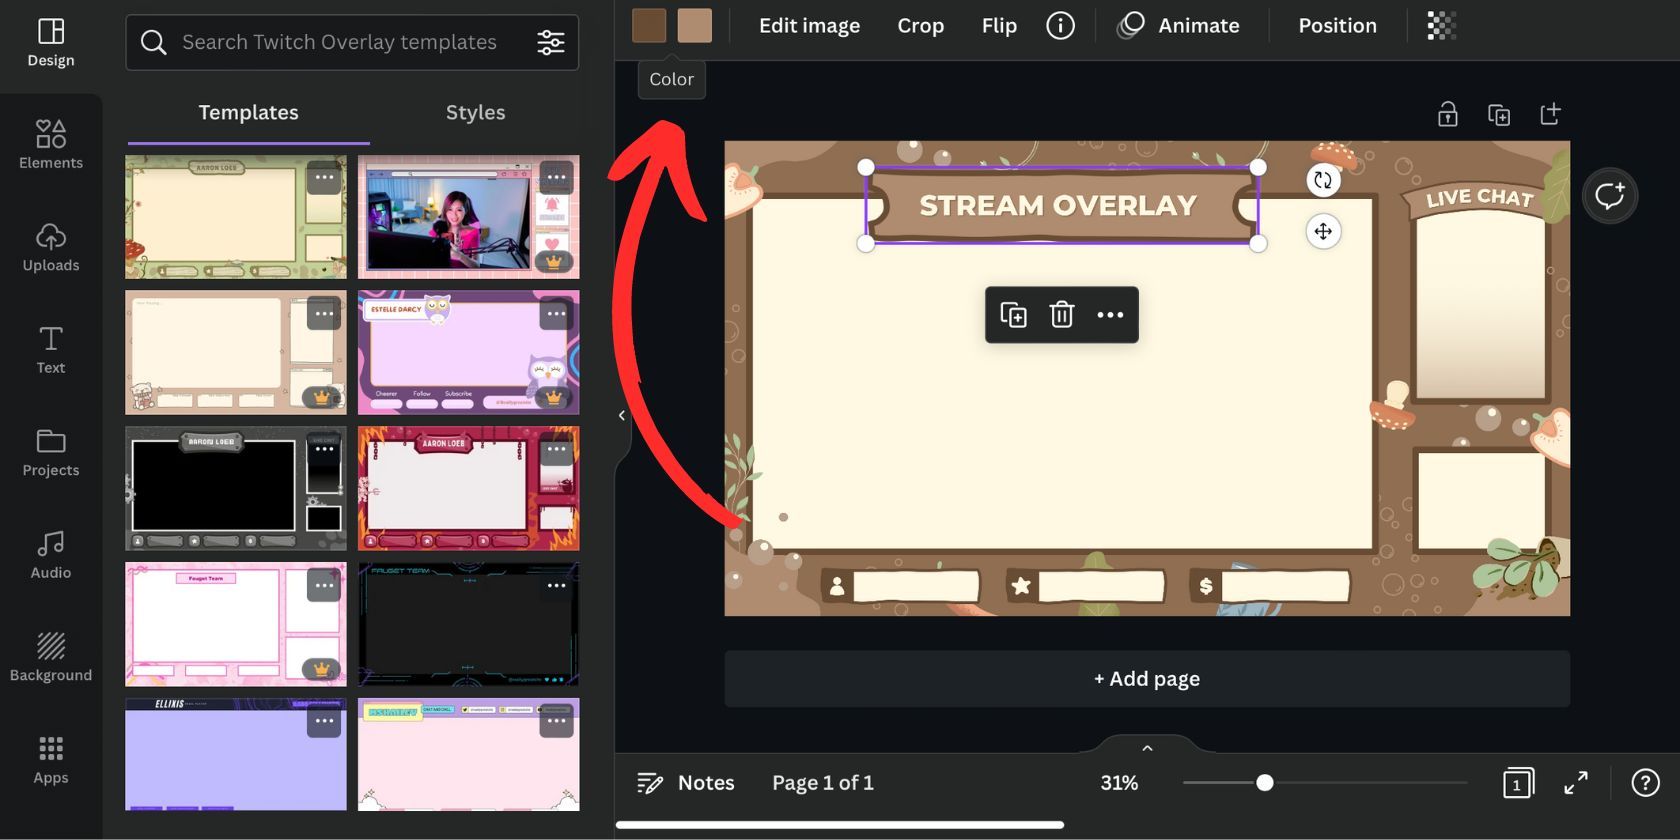Image resolution: width=1680 pixels, height=840 pixels.
Task: Toggle fullscreen presentation mode
Action: click(1576, 783)
